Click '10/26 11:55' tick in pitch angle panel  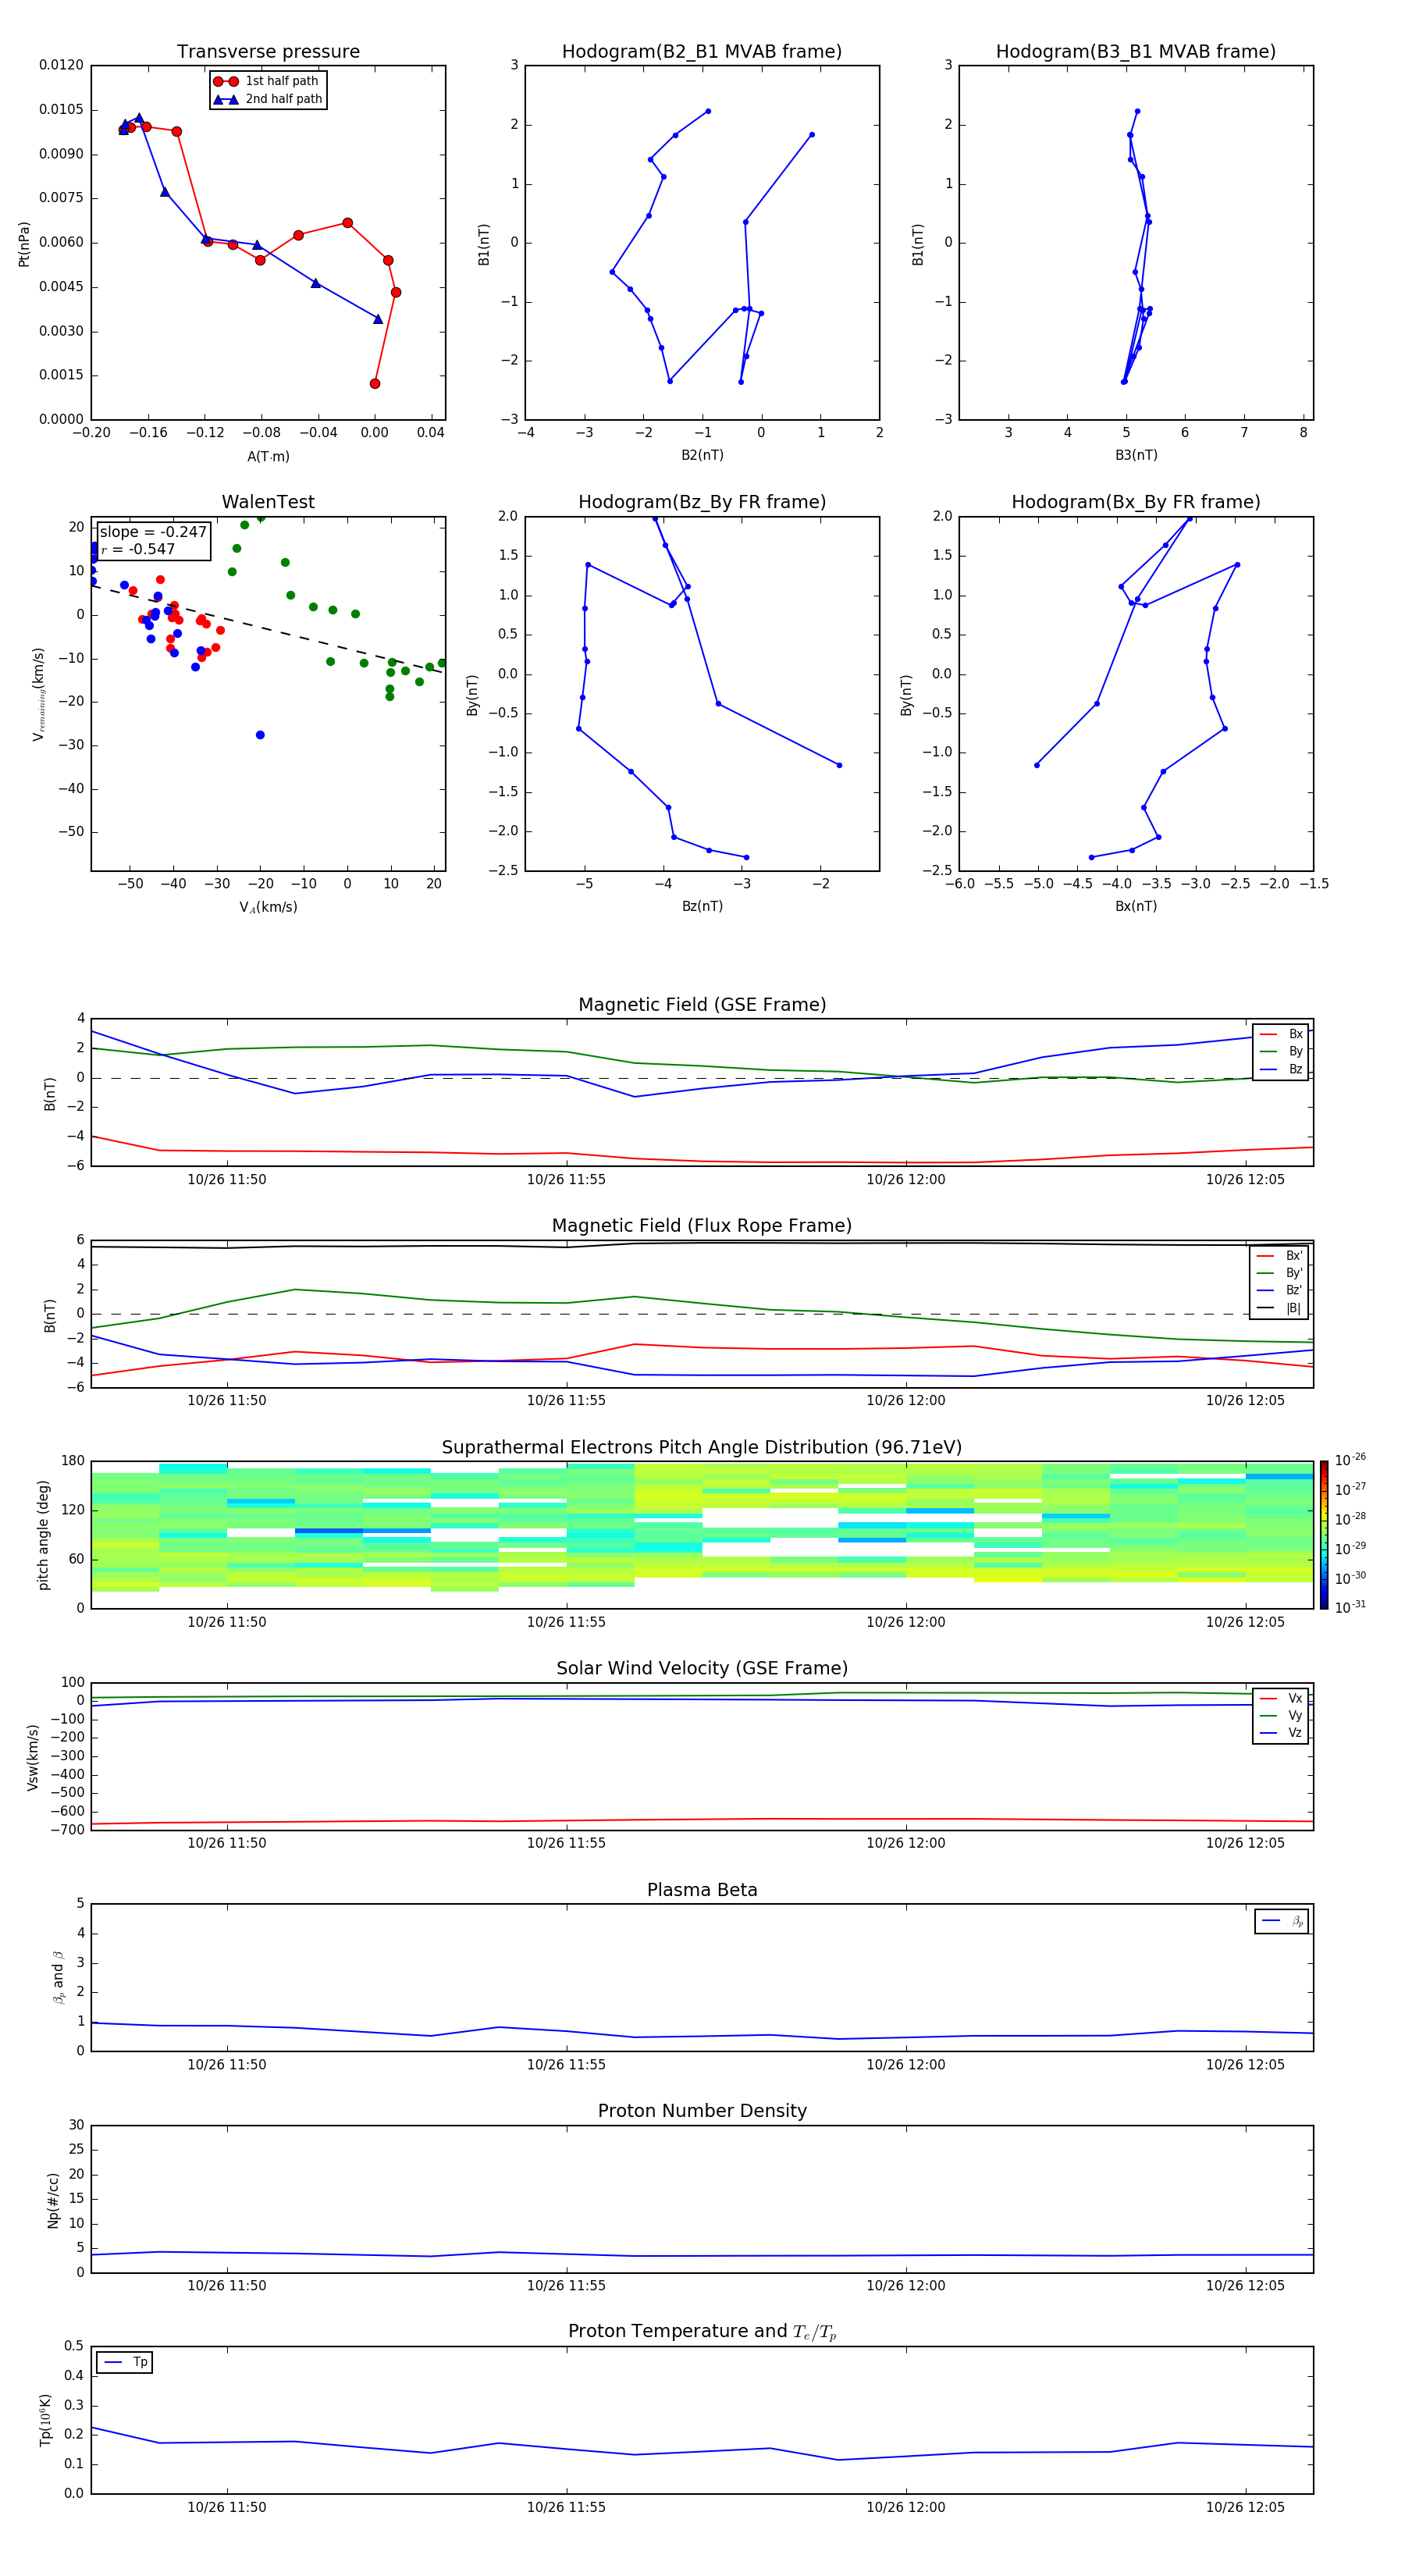[566, 1622]
